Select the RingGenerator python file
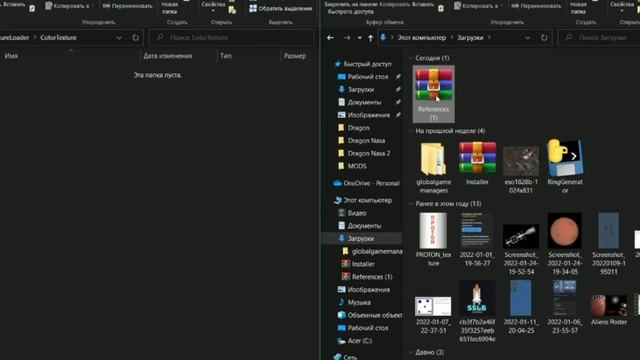Screen dimensions: 640x360 click(x=565, y=167)
